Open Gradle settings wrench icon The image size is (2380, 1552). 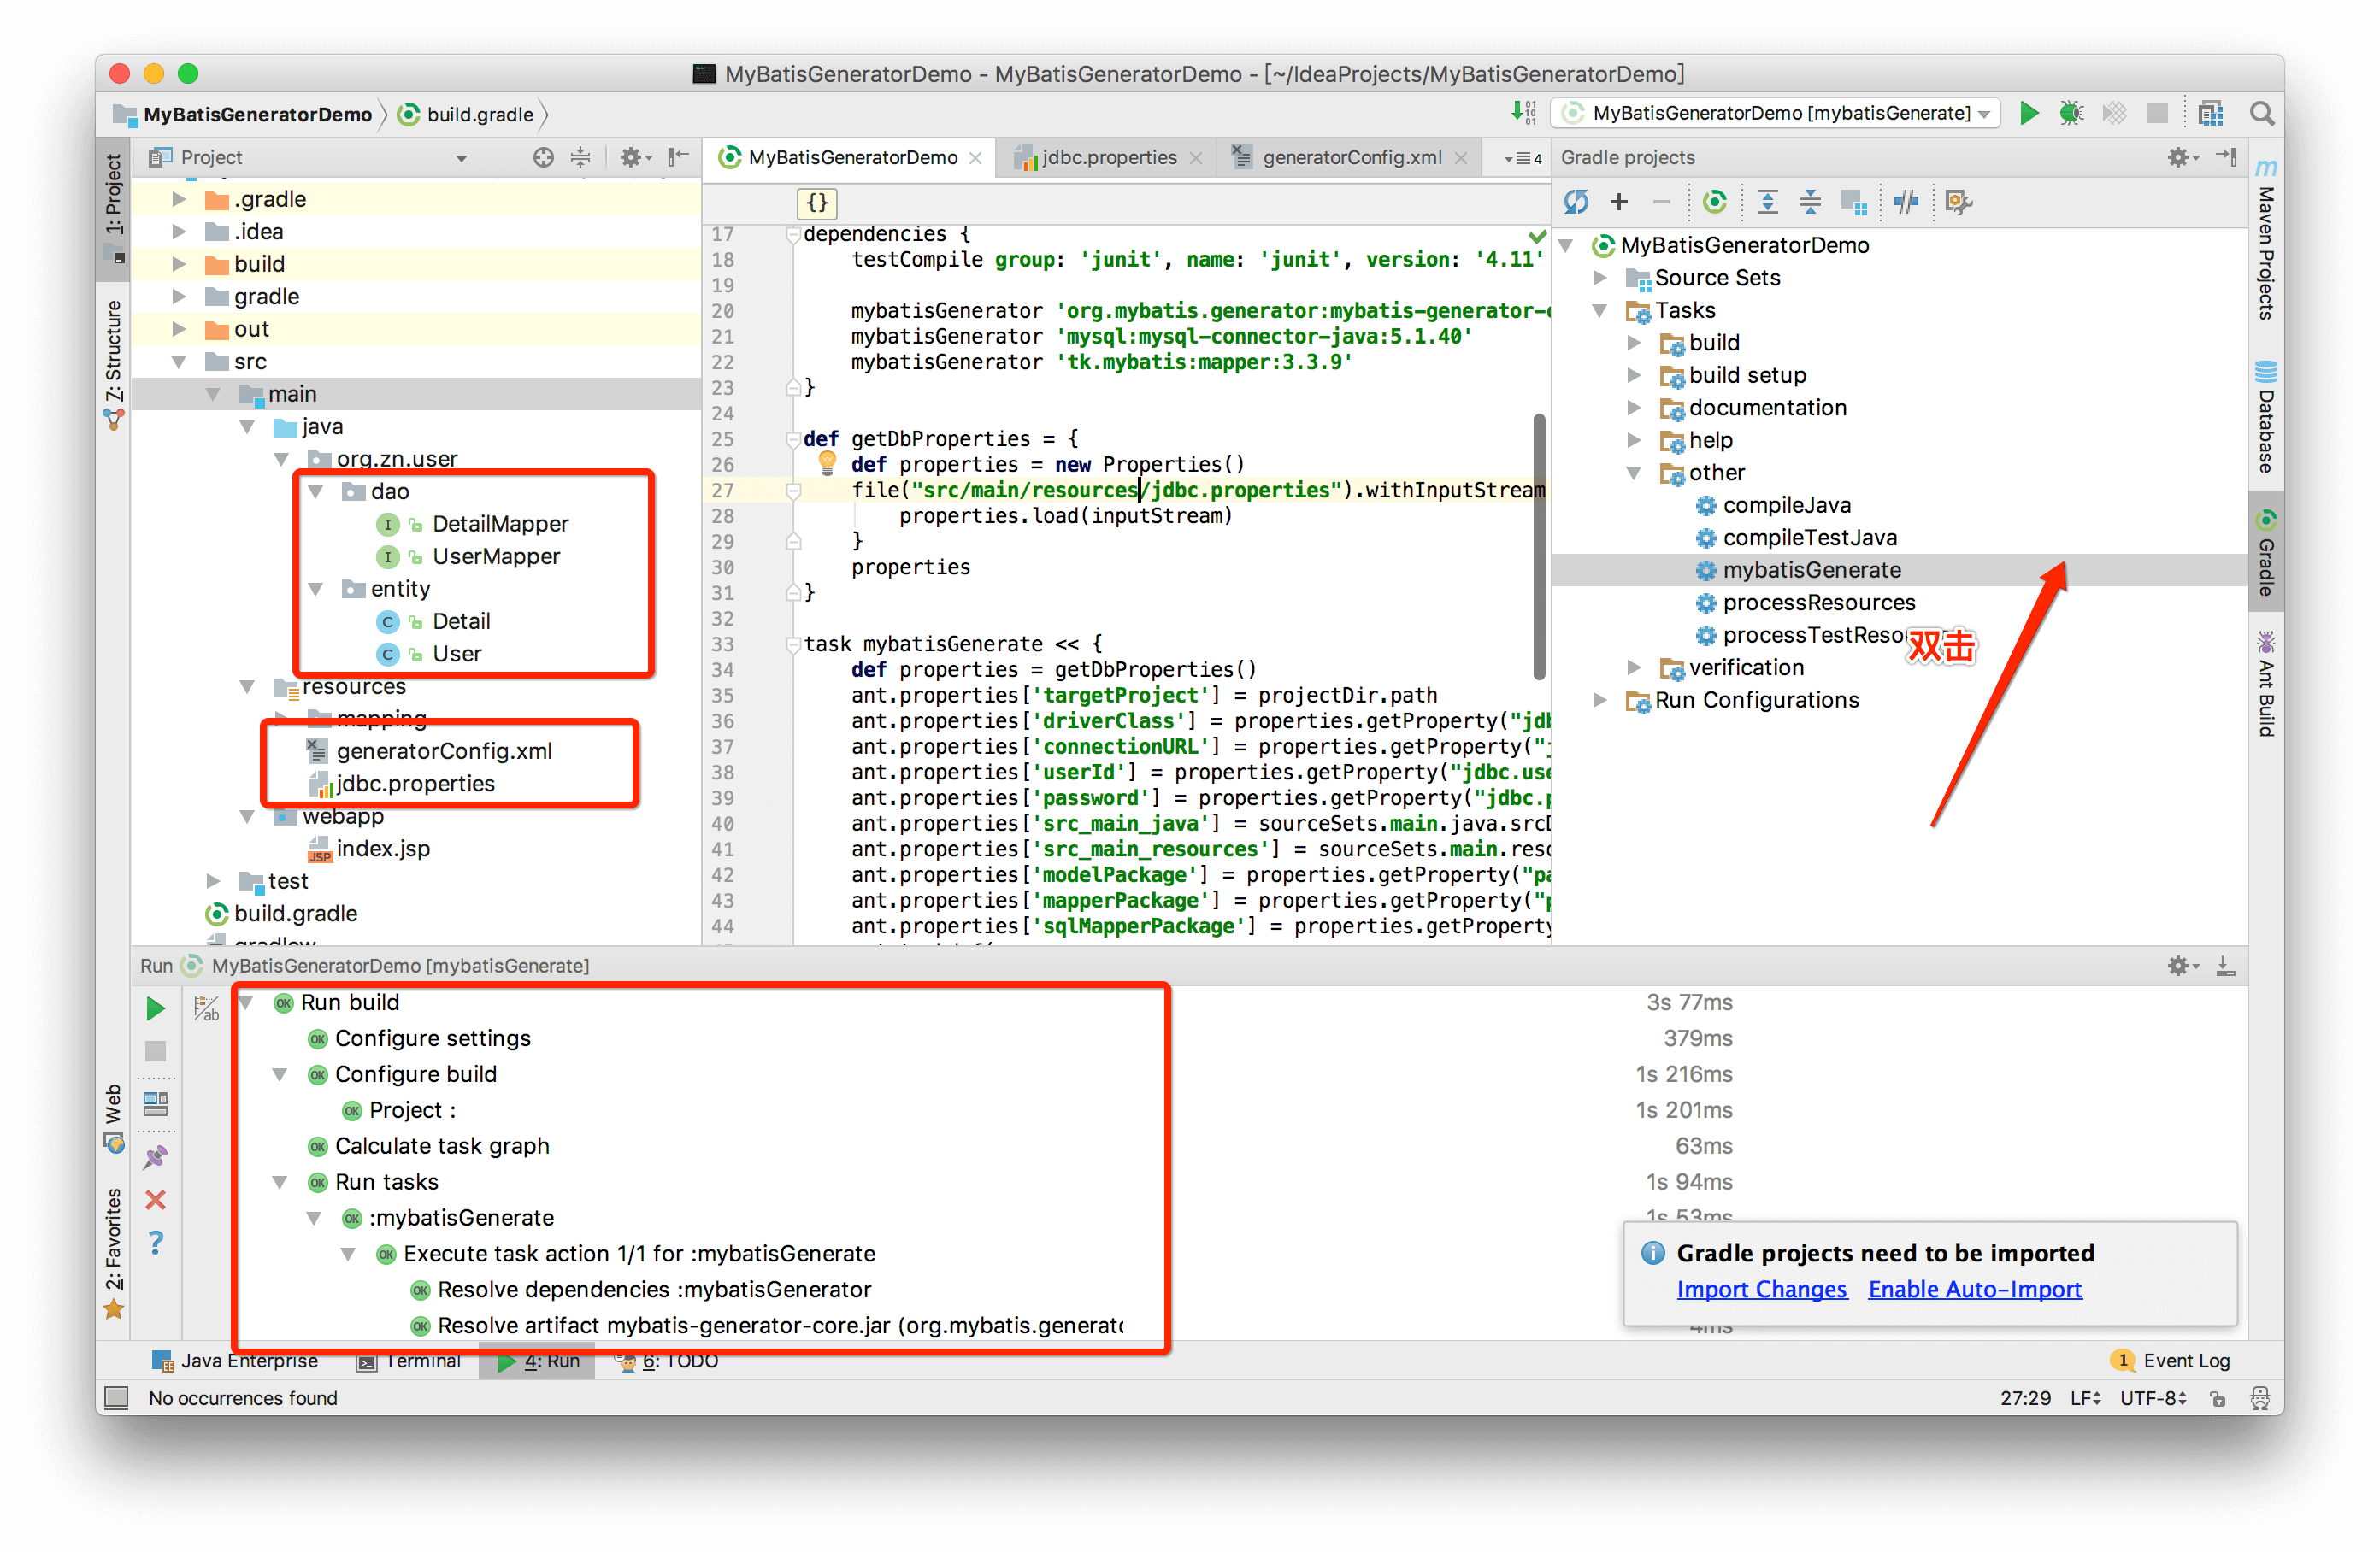click(x=1958, y=202)
